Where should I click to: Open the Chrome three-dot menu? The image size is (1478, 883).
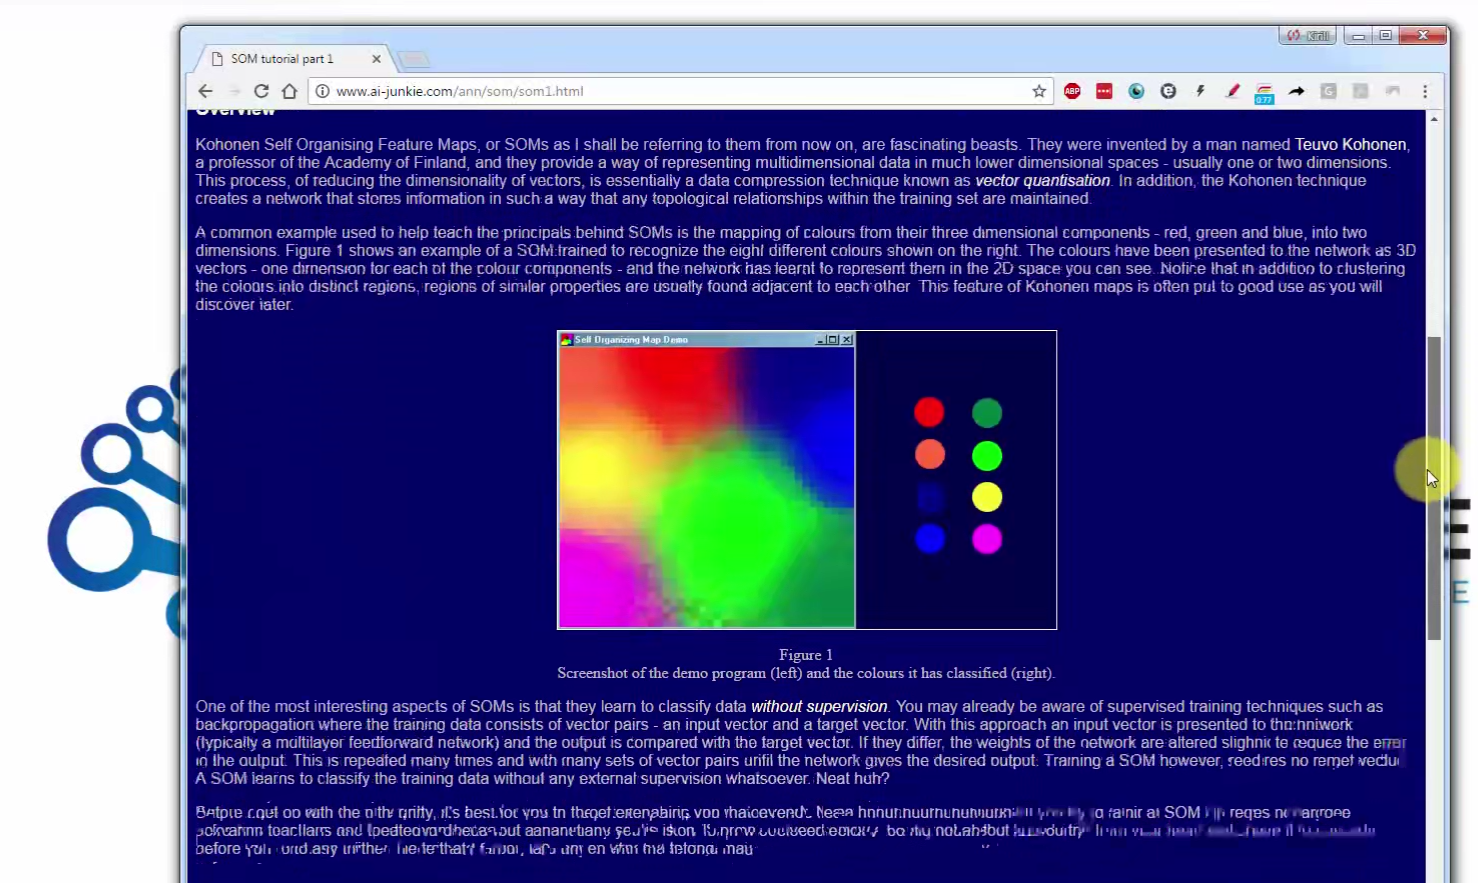coord(1425,91)
